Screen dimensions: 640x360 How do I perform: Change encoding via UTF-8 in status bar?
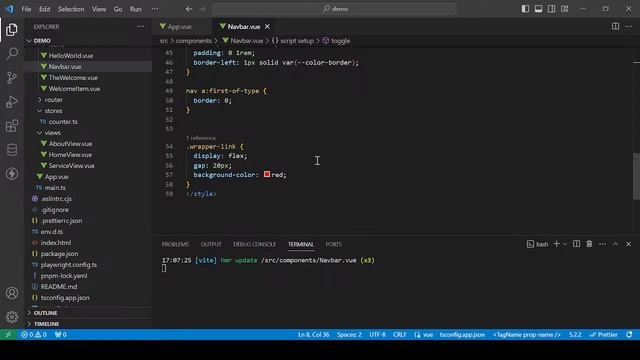(377, 335)
